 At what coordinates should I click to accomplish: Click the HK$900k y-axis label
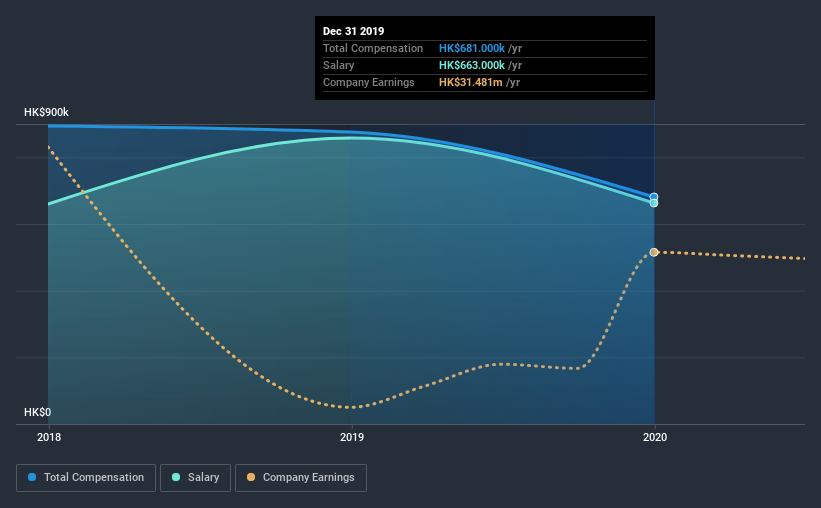point(46,113)
